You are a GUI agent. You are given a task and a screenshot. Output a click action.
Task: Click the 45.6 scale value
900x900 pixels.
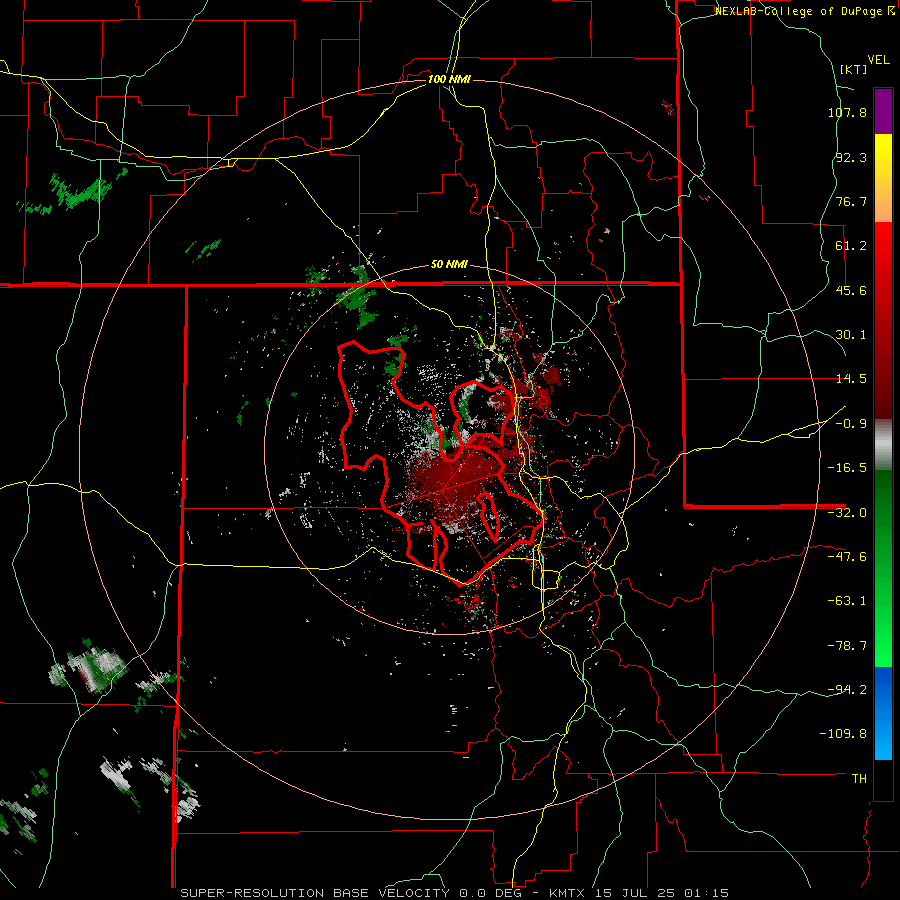pos(851,290)
